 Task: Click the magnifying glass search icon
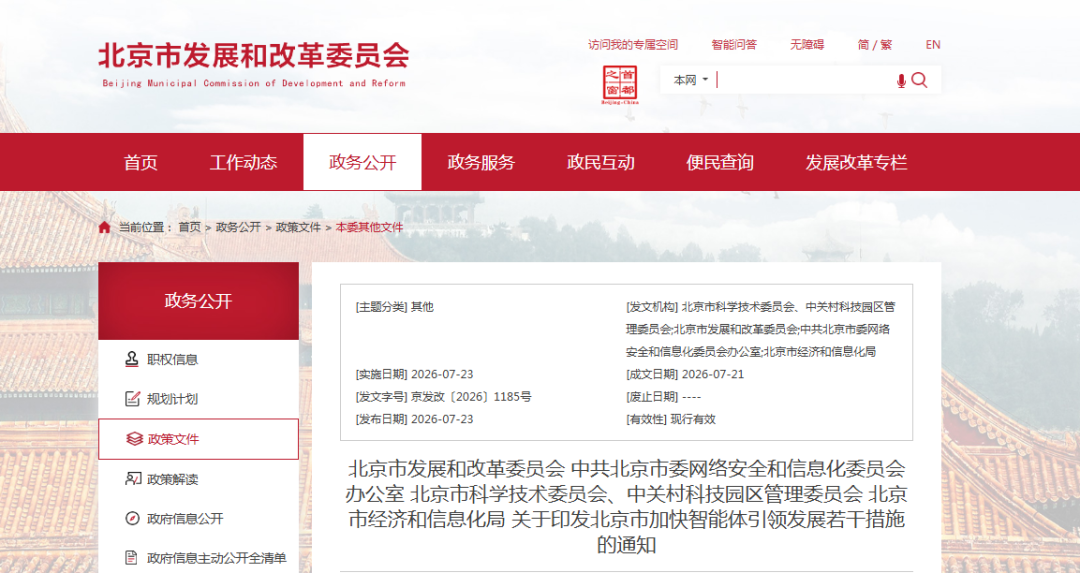(x=919, y=80)
